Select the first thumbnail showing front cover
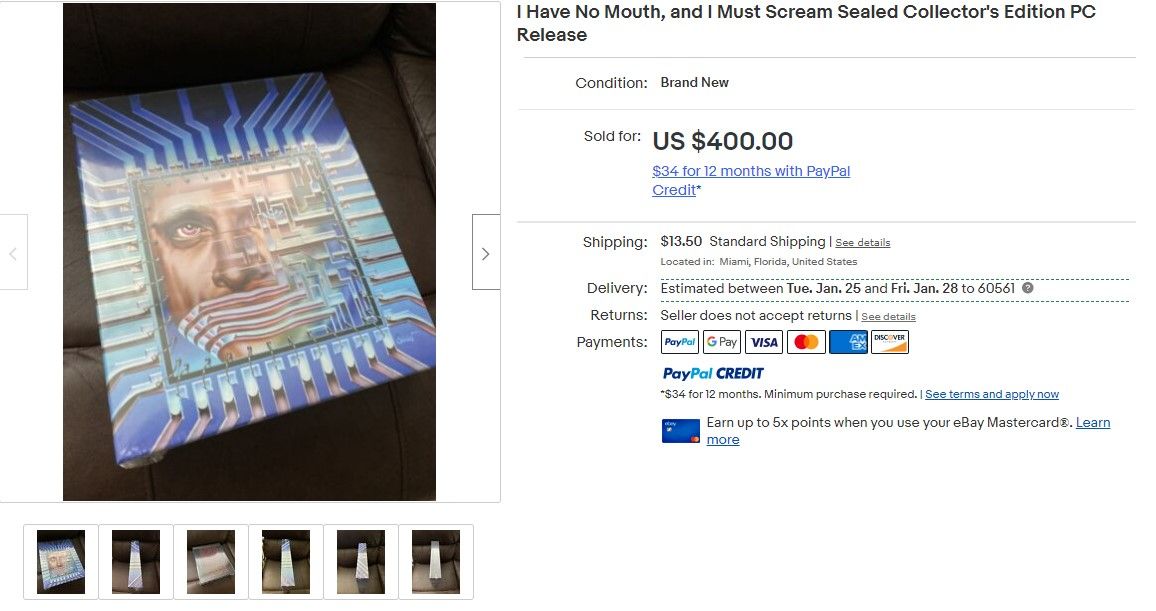Viewport: 1156px width, 611px height. click(61, 561)
